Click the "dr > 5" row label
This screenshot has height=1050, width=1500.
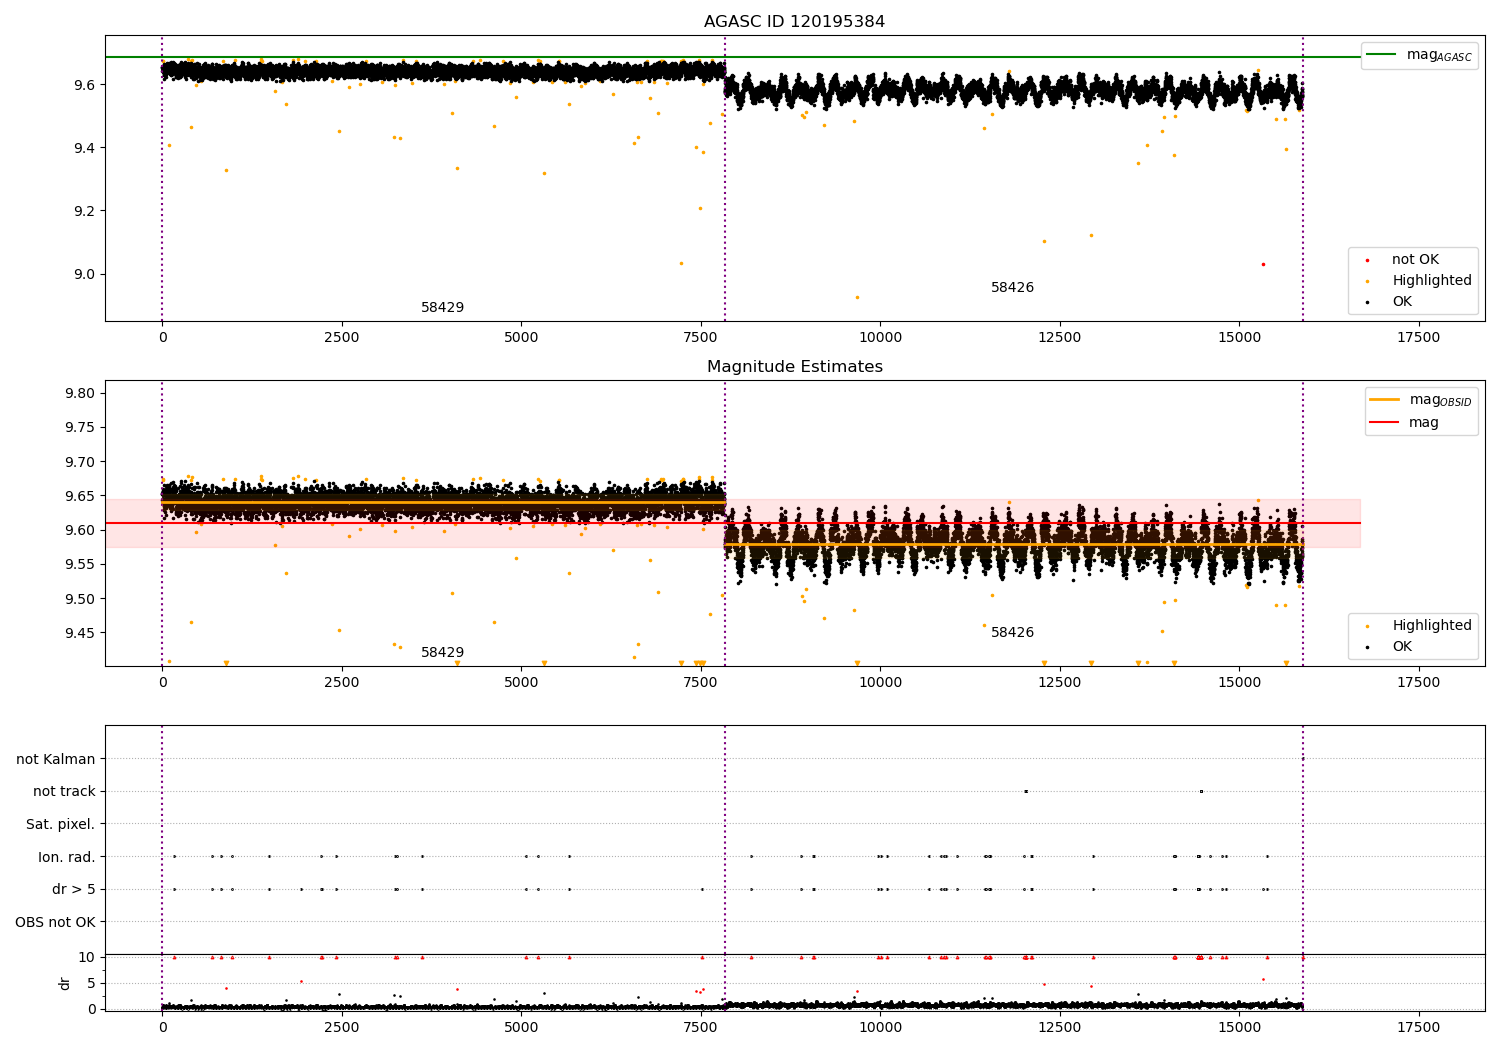point(74,890)
